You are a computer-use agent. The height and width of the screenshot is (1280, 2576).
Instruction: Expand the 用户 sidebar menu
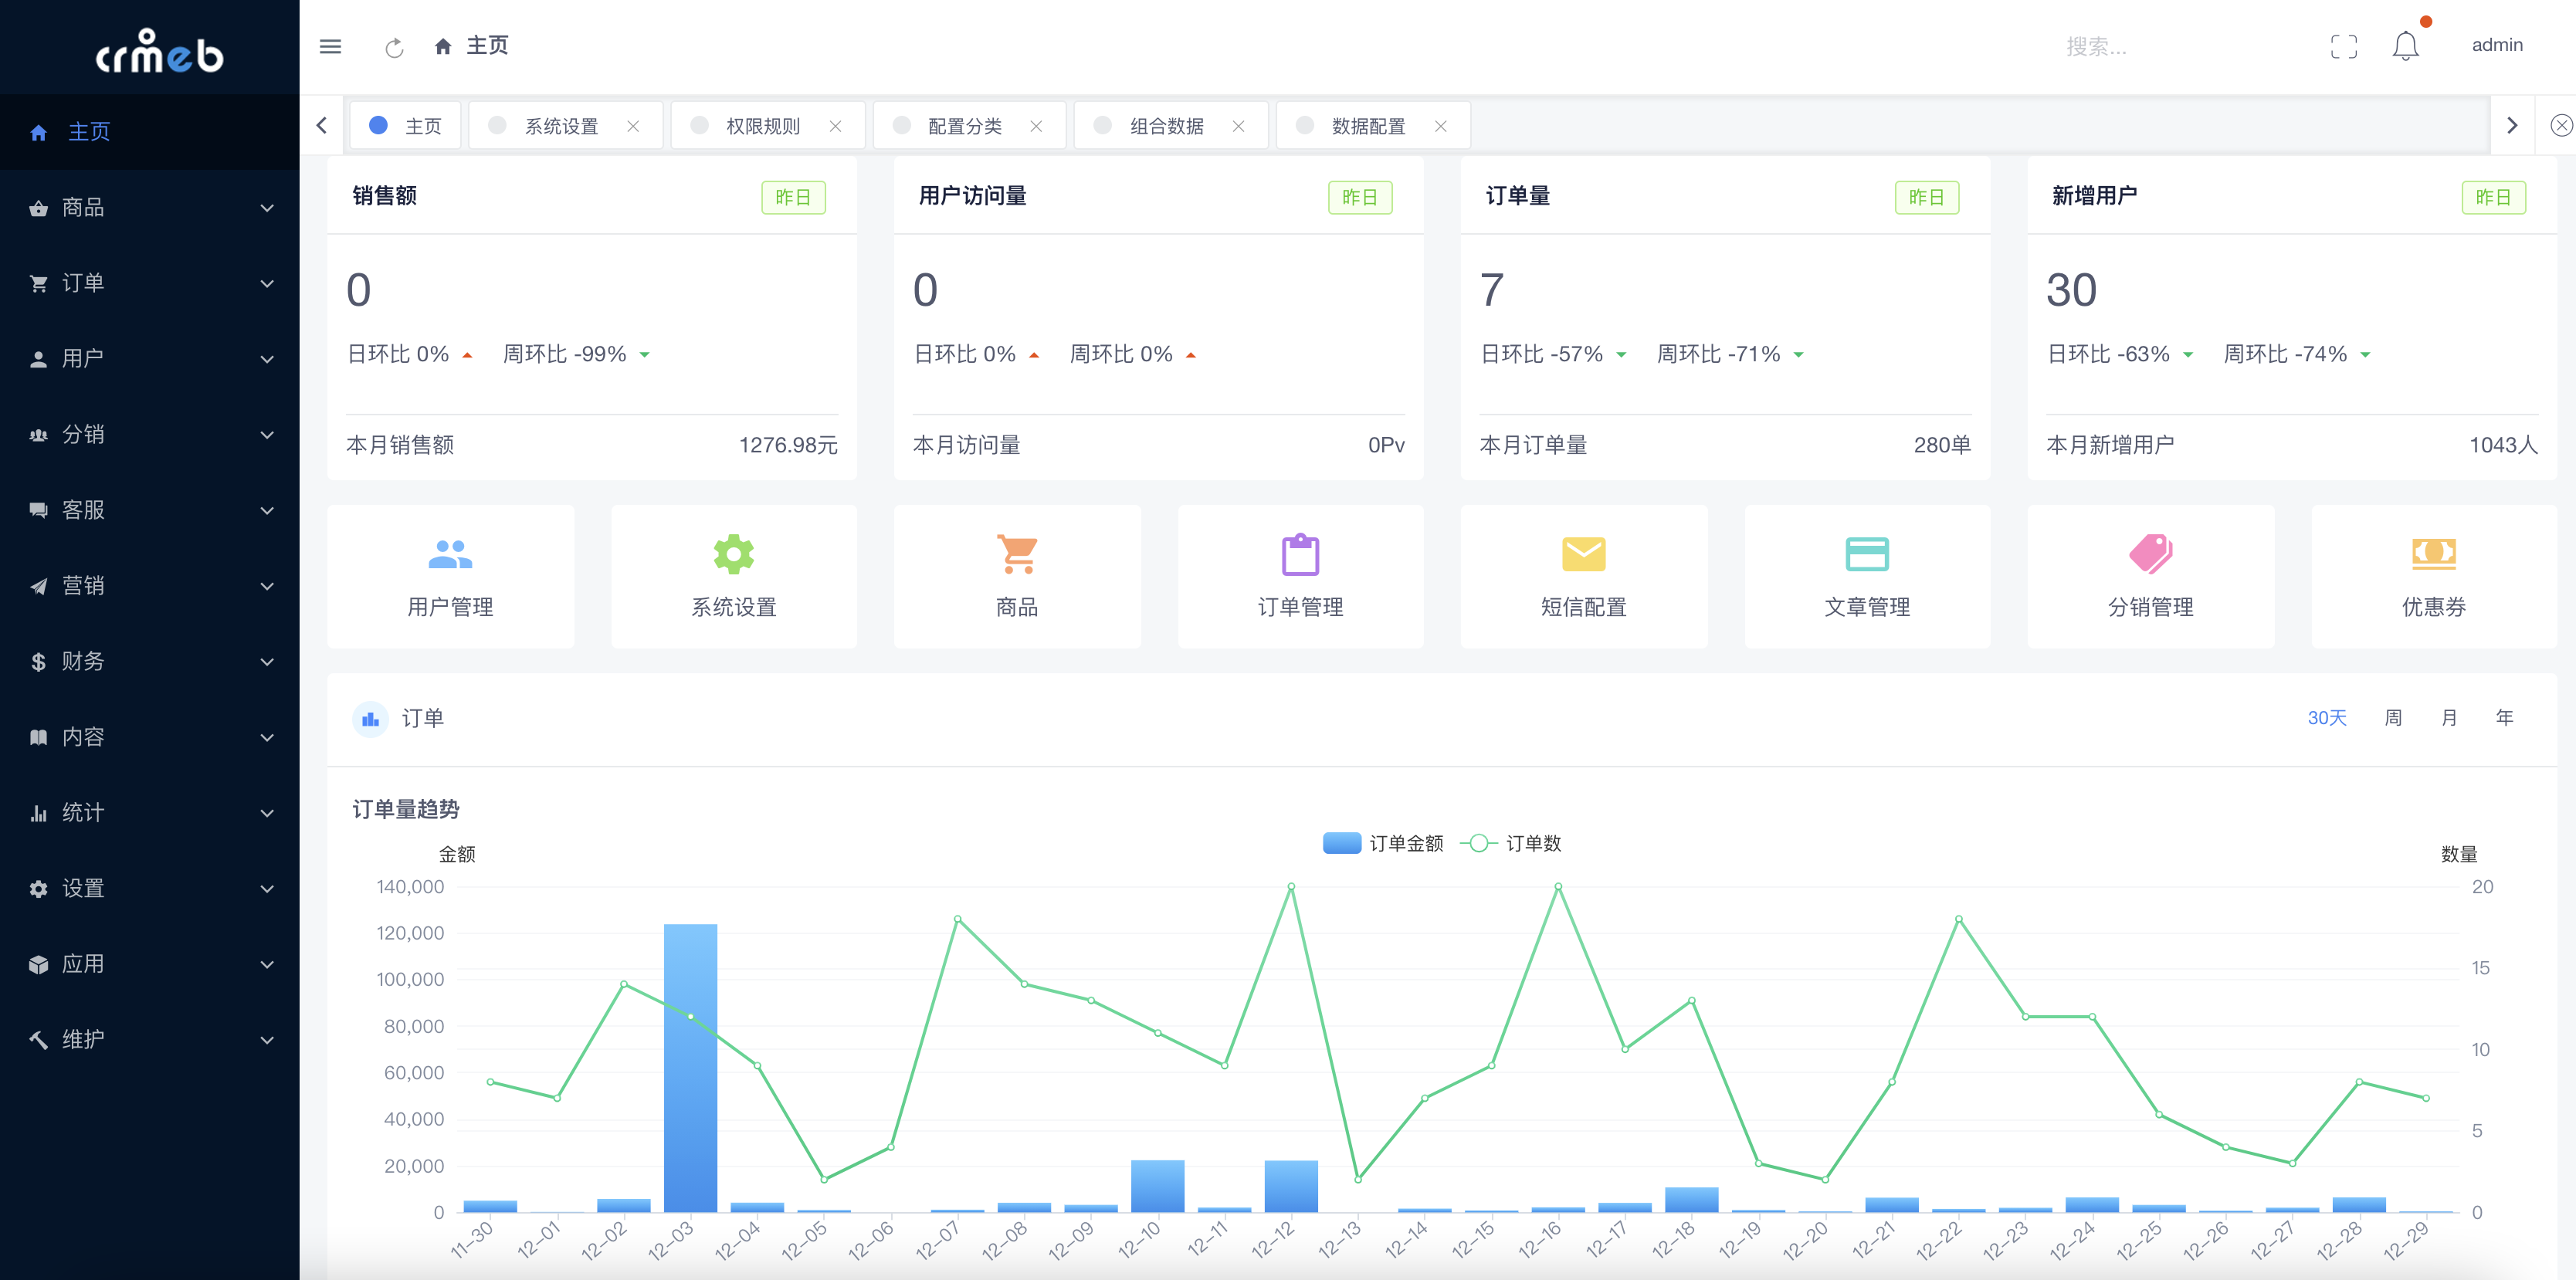(150, 359)
